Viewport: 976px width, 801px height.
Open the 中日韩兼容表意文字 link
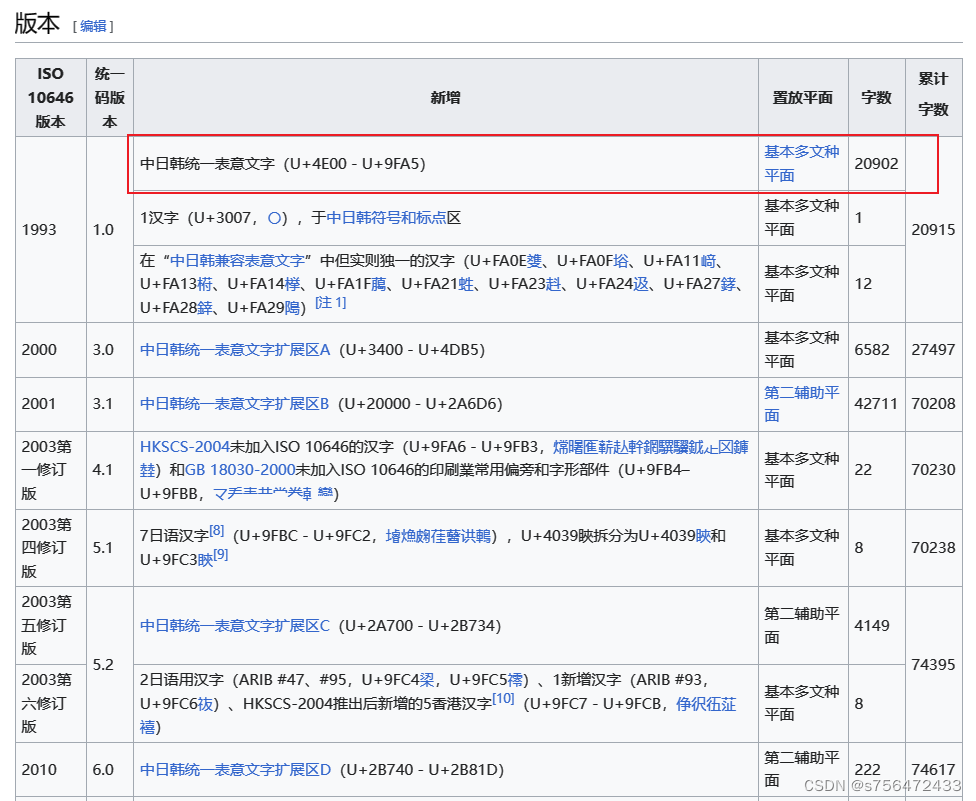pos(237,260)
